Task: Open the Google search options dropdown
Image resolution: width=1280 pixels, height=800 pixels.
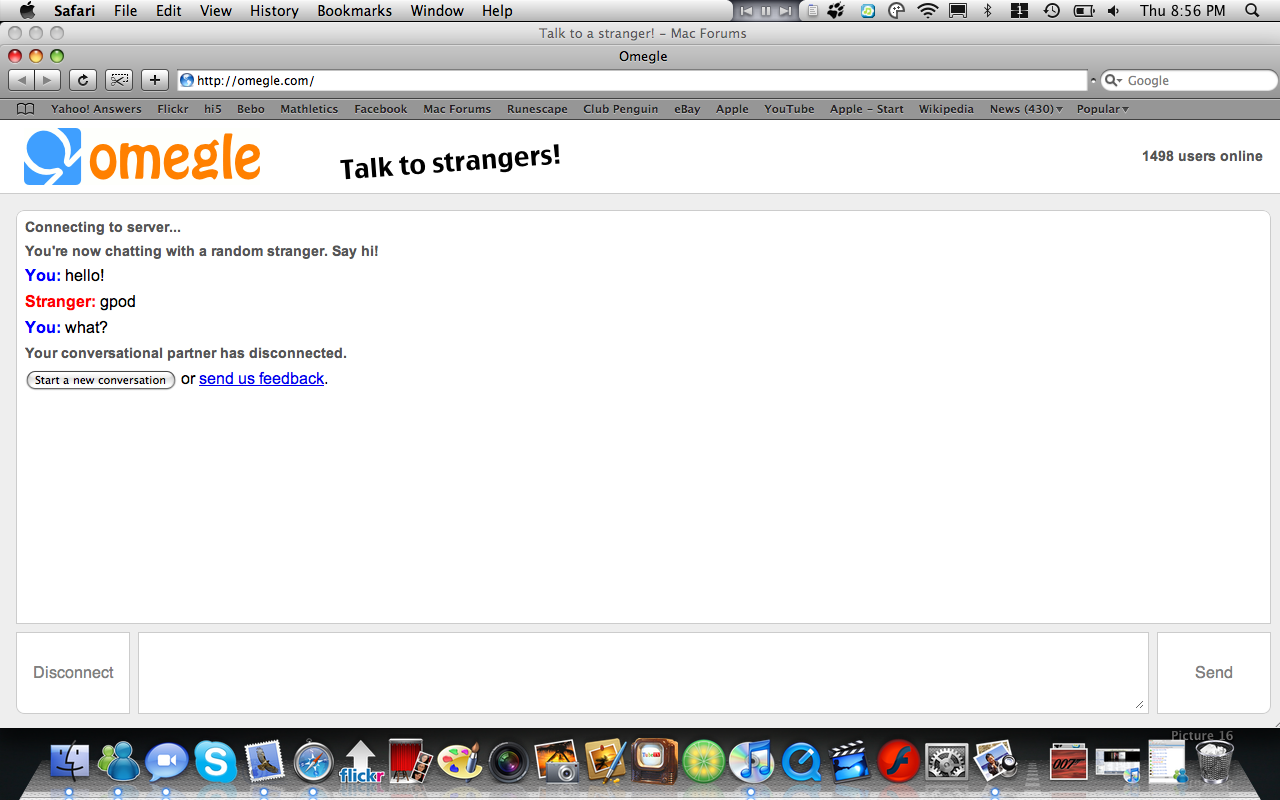Action: [1113, 81]
